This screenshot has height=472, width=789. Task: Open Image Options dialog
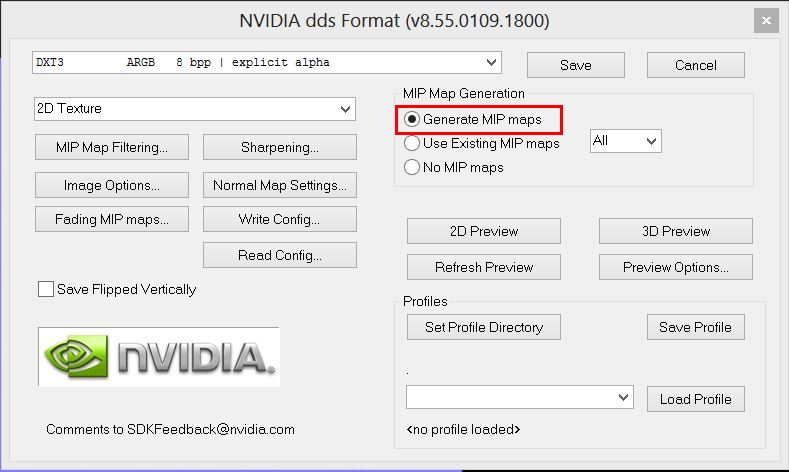111,185
